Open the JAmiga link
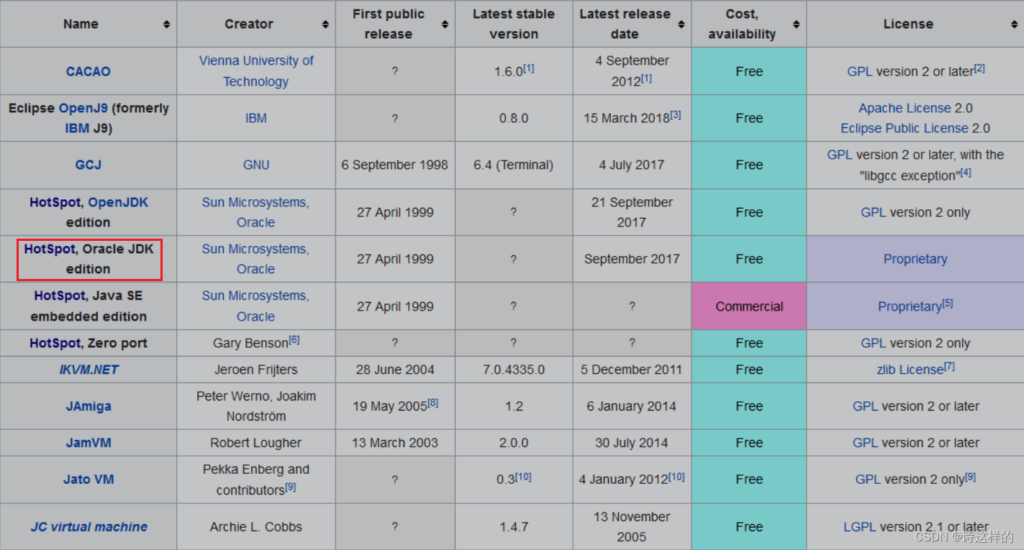The height and width of the screenshot is (550, 1024). click(88, 406)
